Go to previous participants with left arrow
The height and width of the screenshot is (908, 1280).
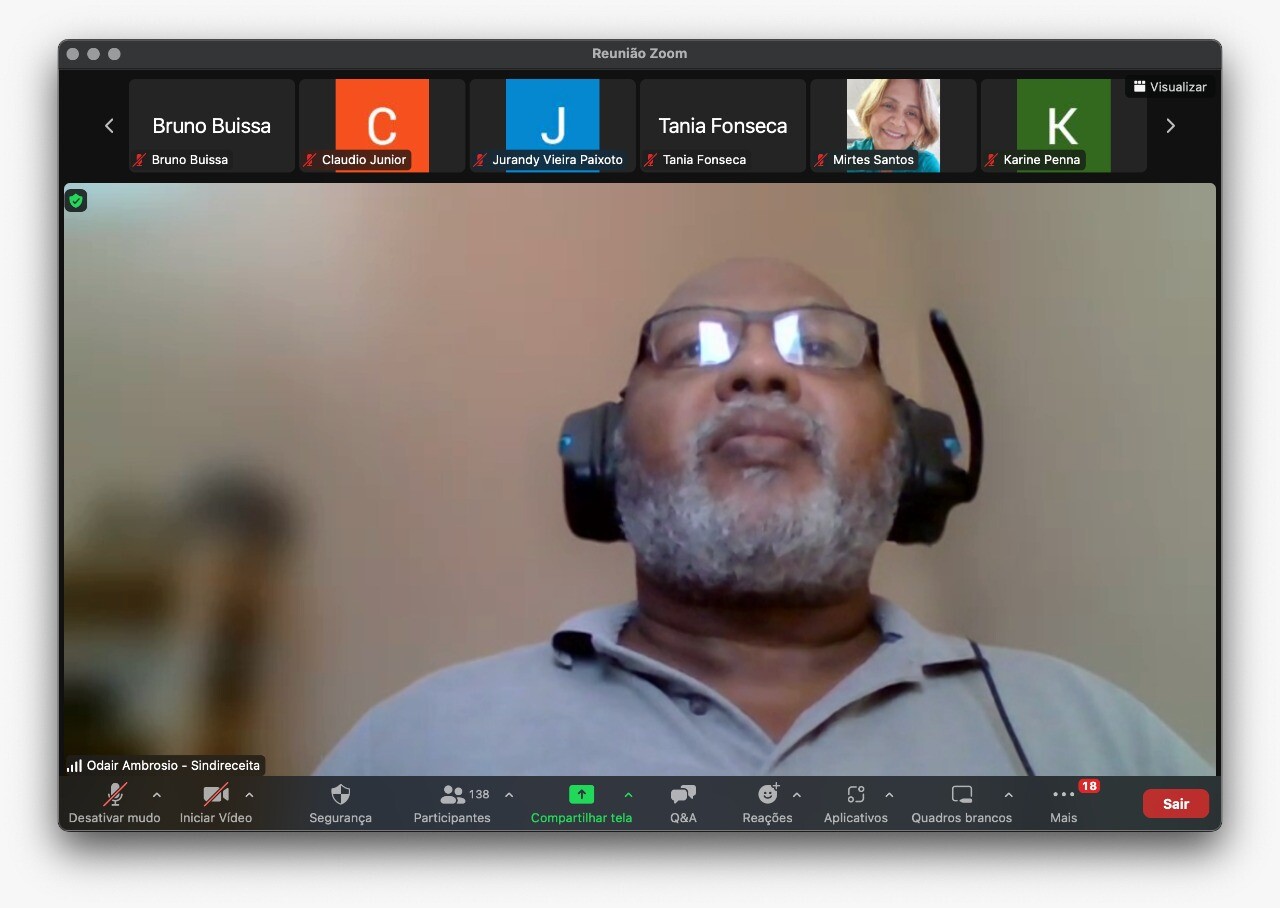click(109, 126)
